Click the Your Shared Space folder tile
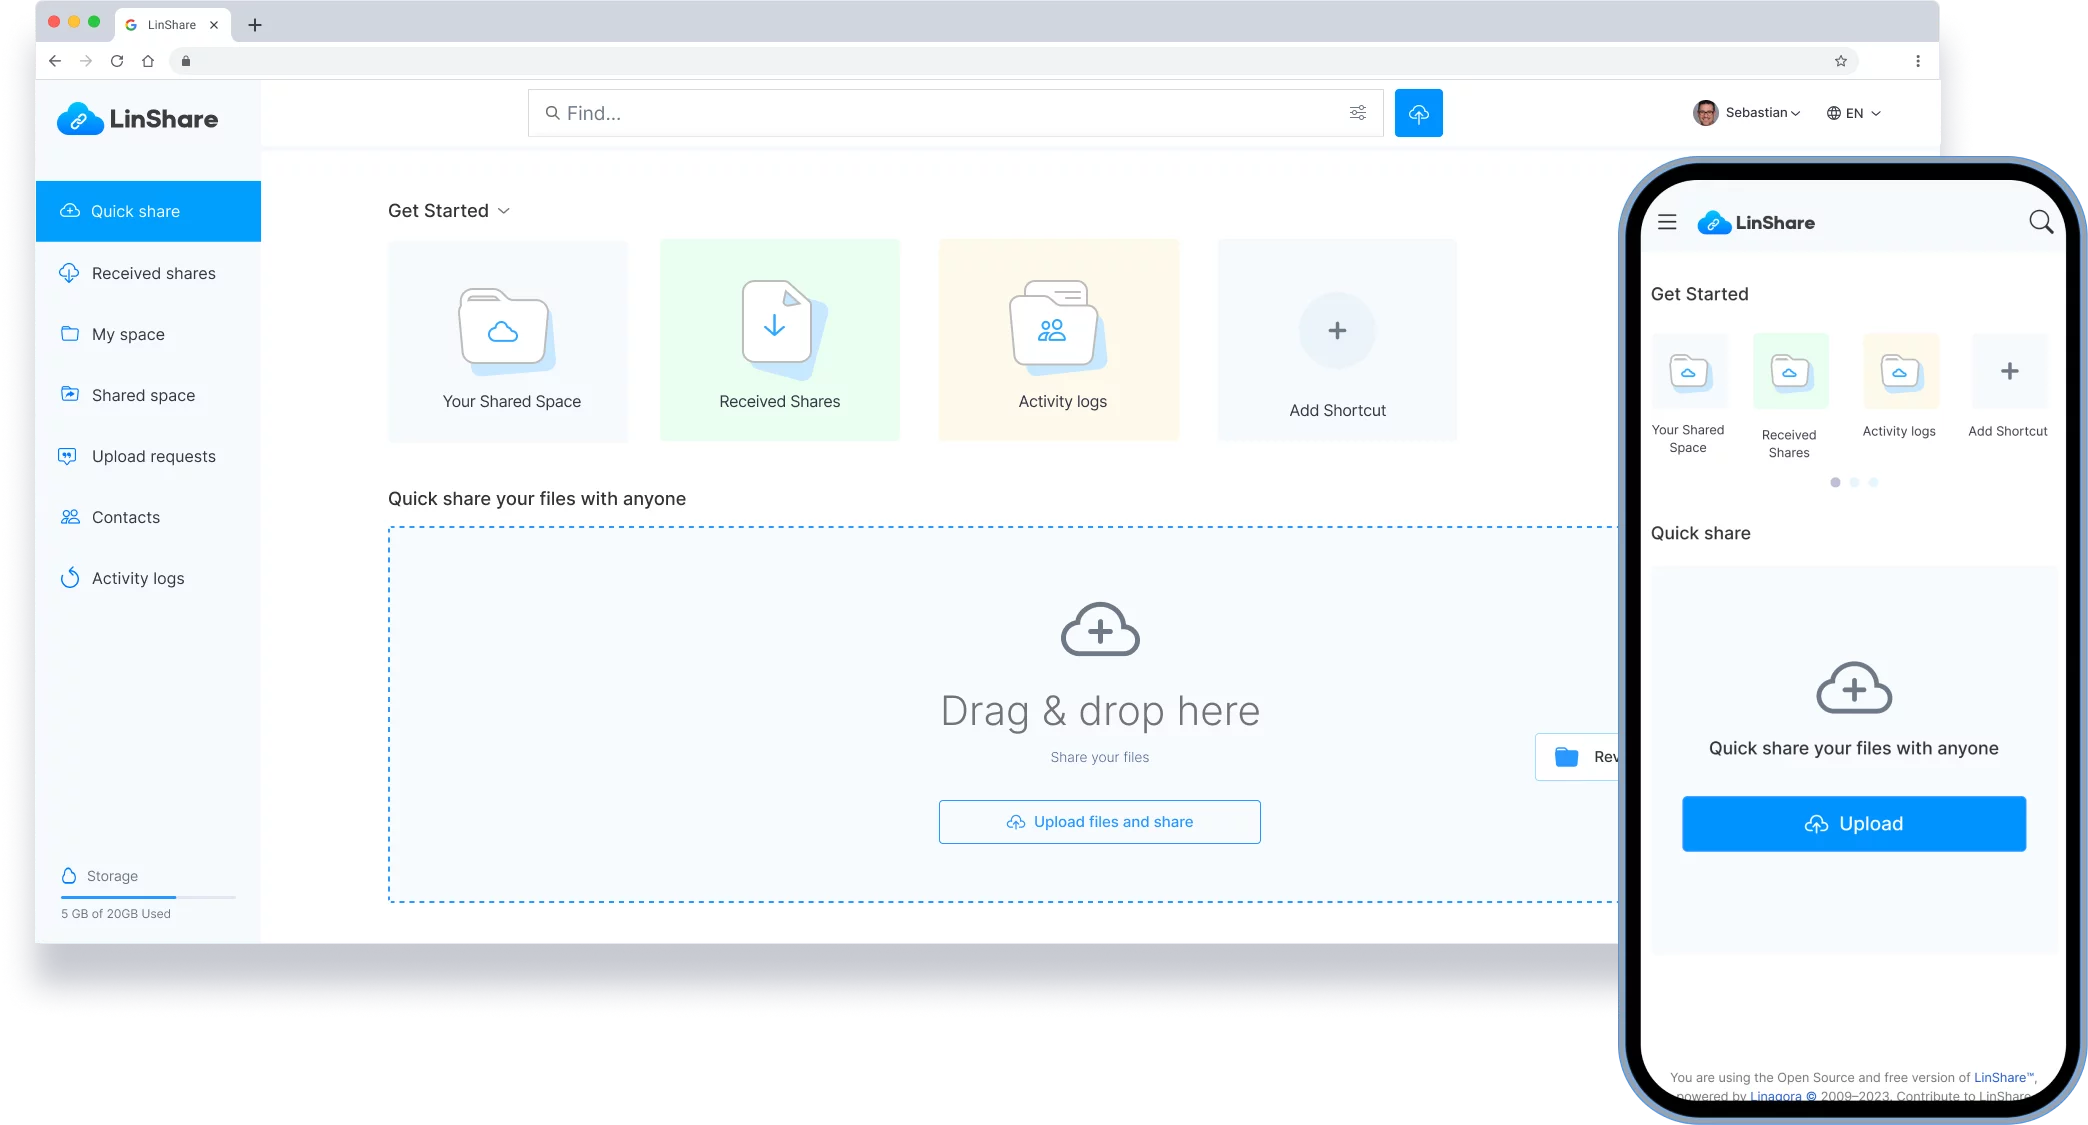 click(508, 340)
